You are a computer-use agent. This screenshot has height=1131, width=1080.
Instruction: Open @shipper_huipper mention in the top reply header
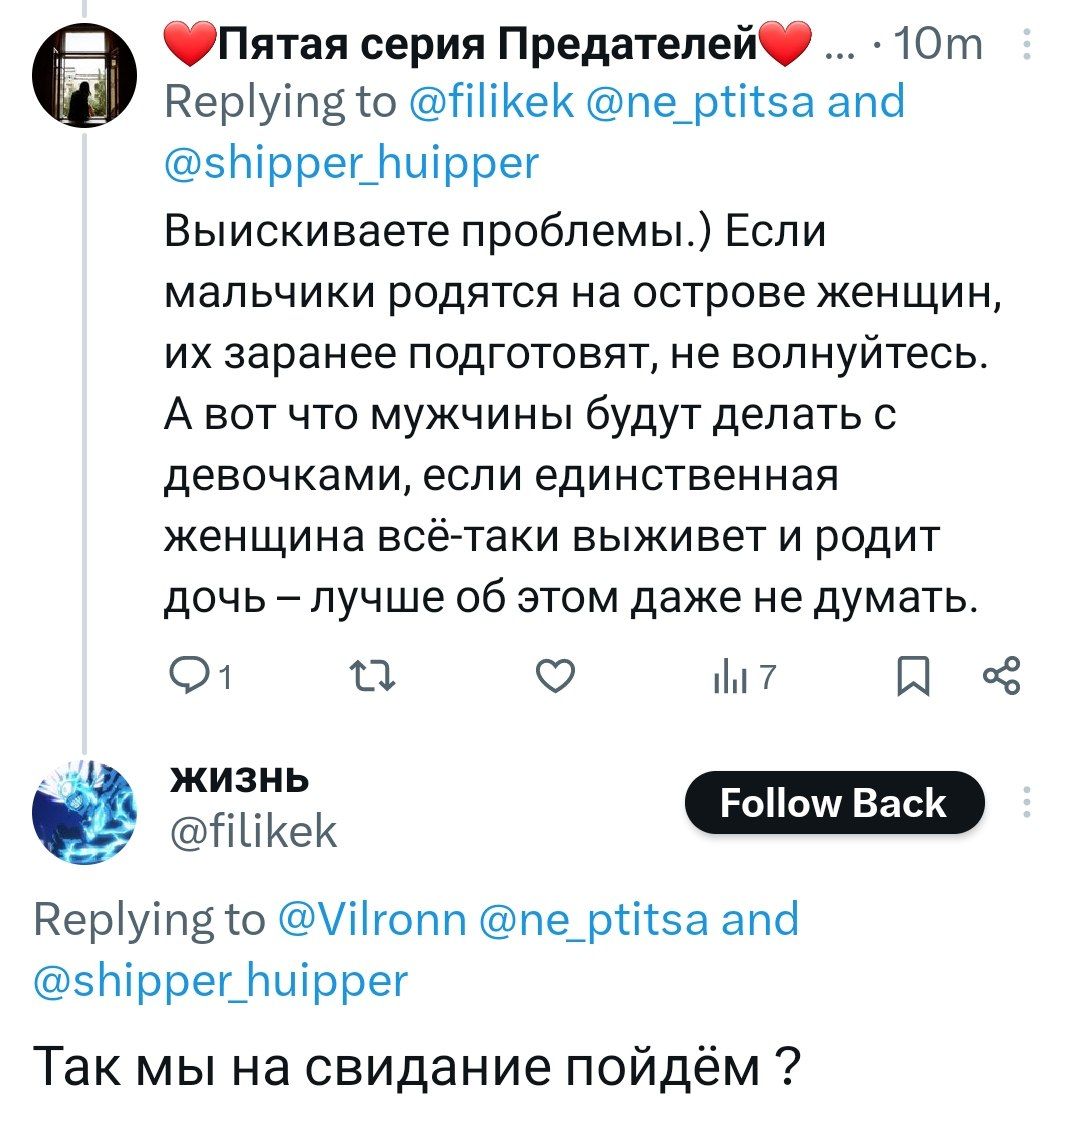[x=351, y=160]
